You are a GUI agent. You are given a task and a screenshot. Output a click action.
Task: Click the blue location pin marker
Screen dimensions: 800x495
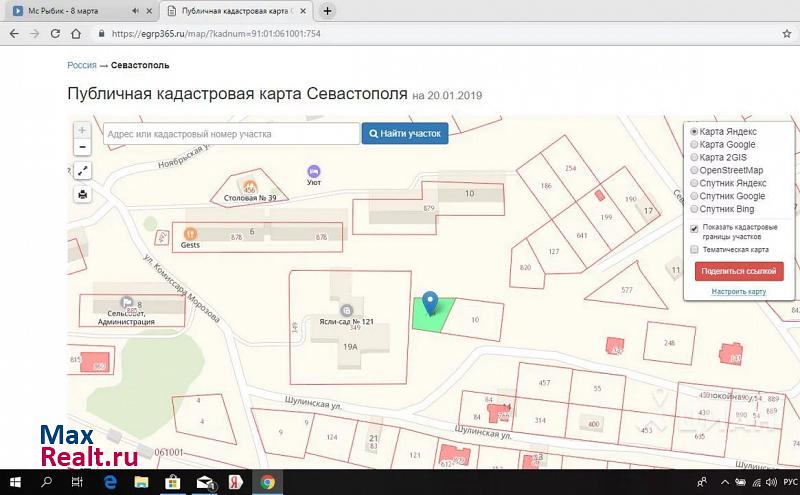click(431, 303)
